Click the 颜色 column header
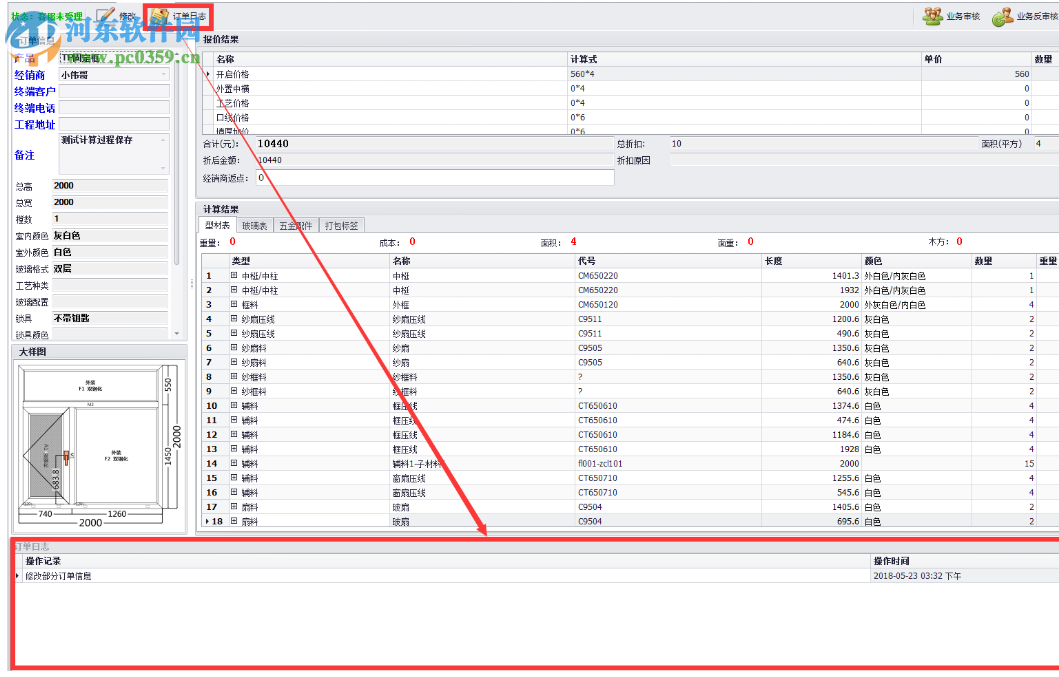 pyautogui.click(x=916, y=261)
